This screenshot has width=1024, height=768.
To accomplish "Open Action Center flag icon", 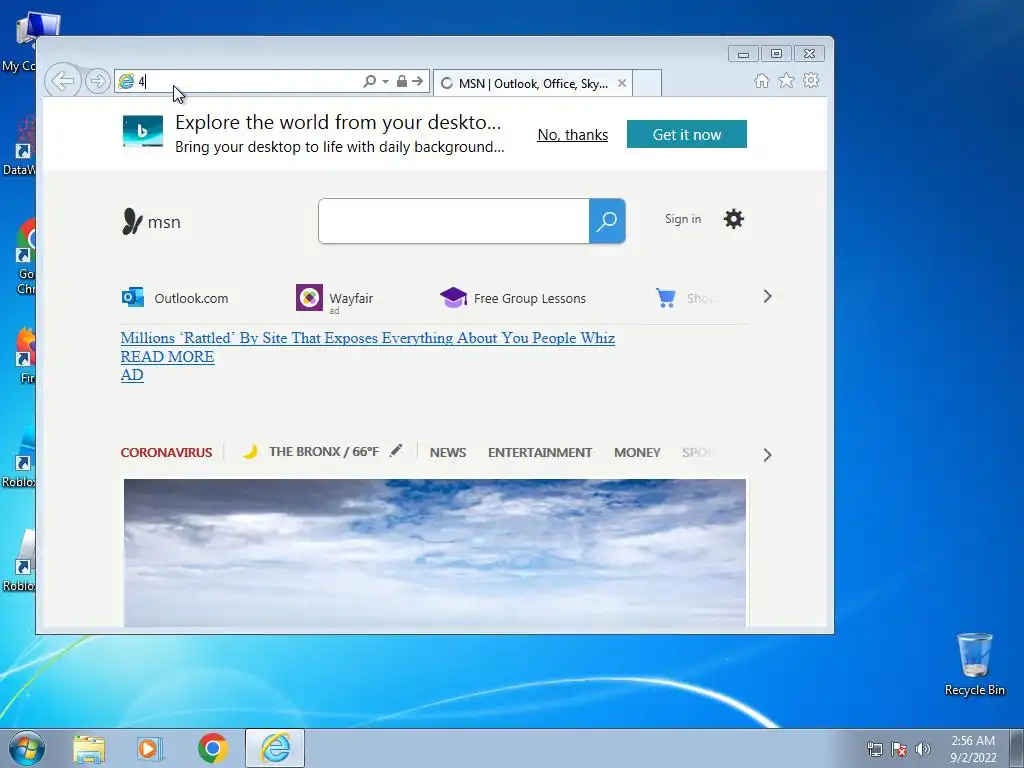I will [x=899, y=749].
